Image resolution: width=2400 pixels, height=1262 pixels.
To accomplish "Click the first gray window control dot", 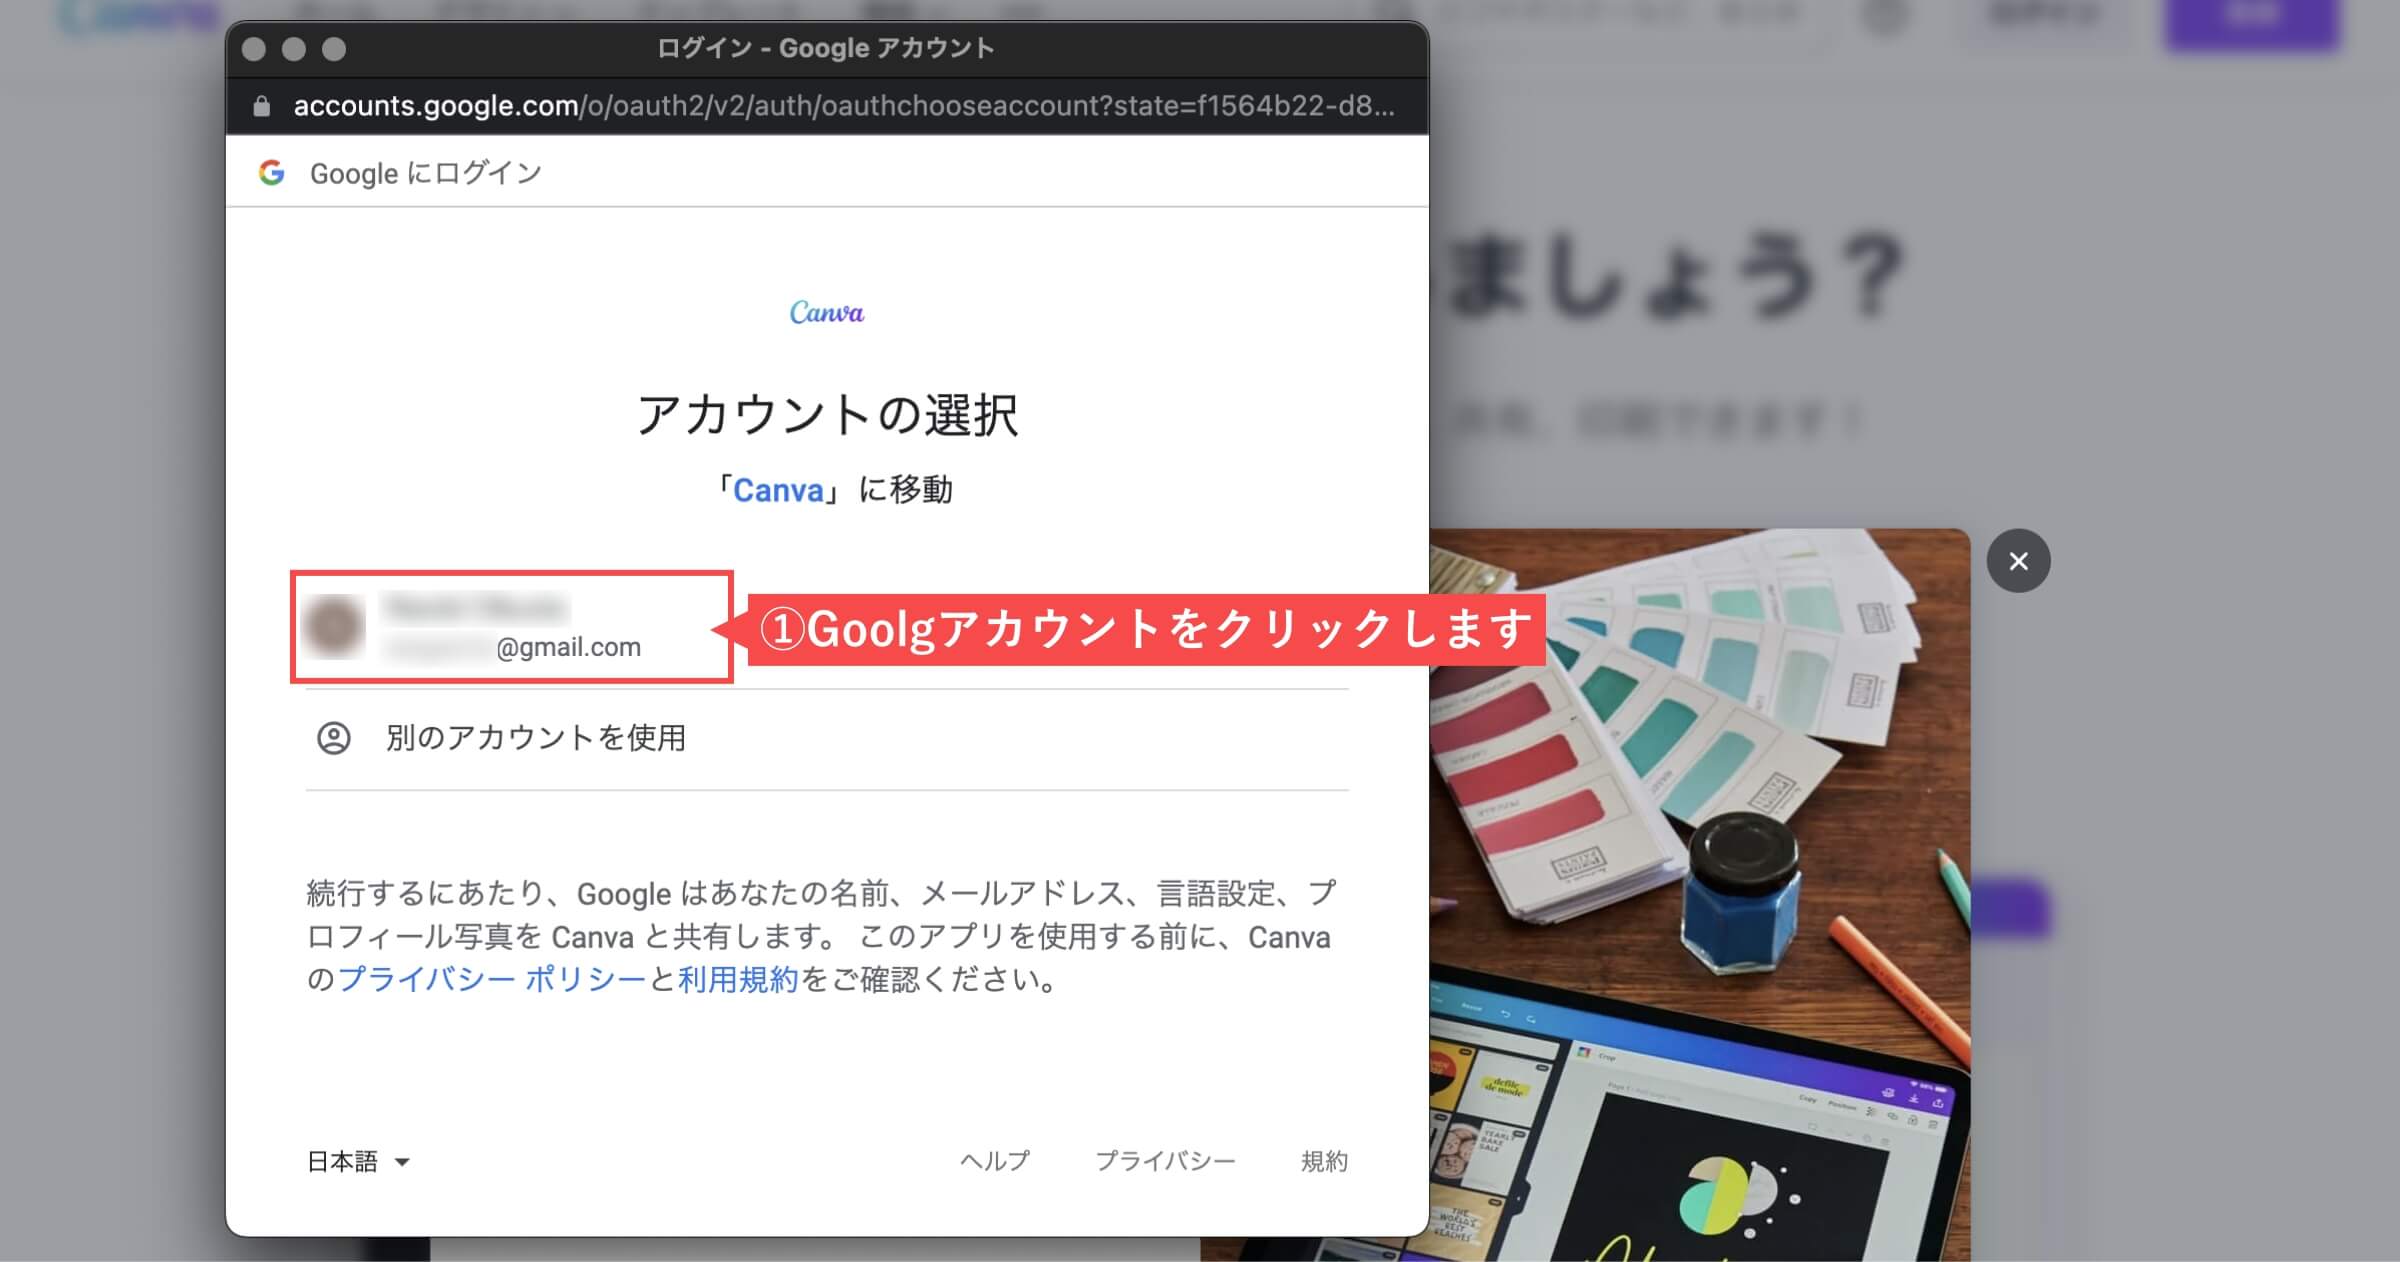I will (254, 49).
